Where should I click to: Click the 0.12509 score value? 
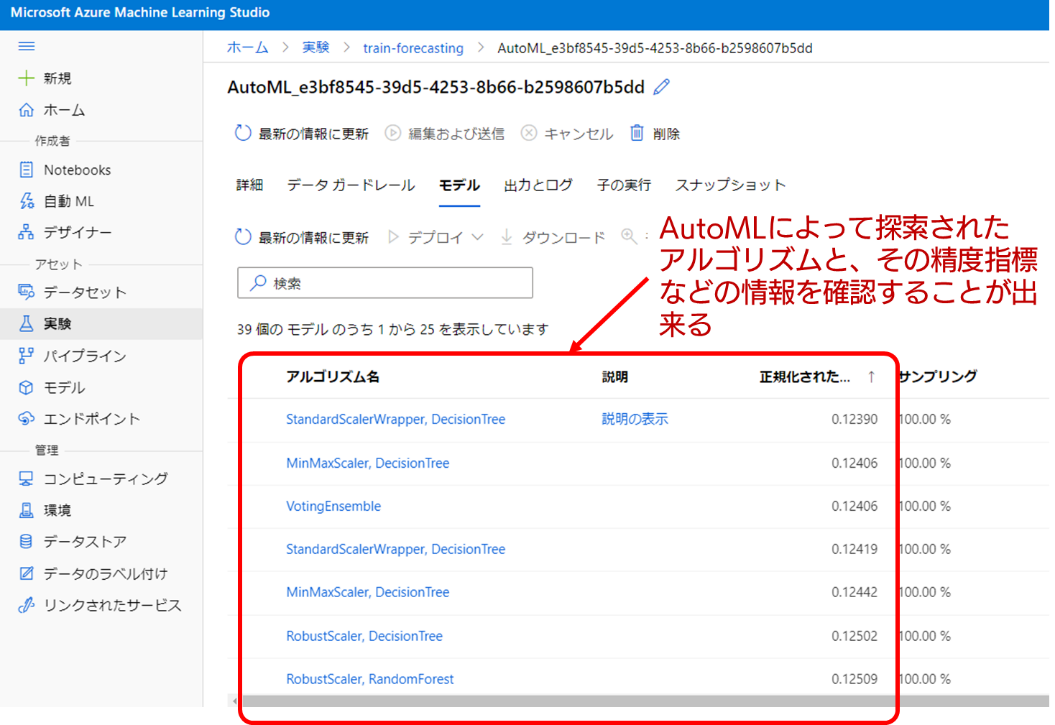click(854, 679)
